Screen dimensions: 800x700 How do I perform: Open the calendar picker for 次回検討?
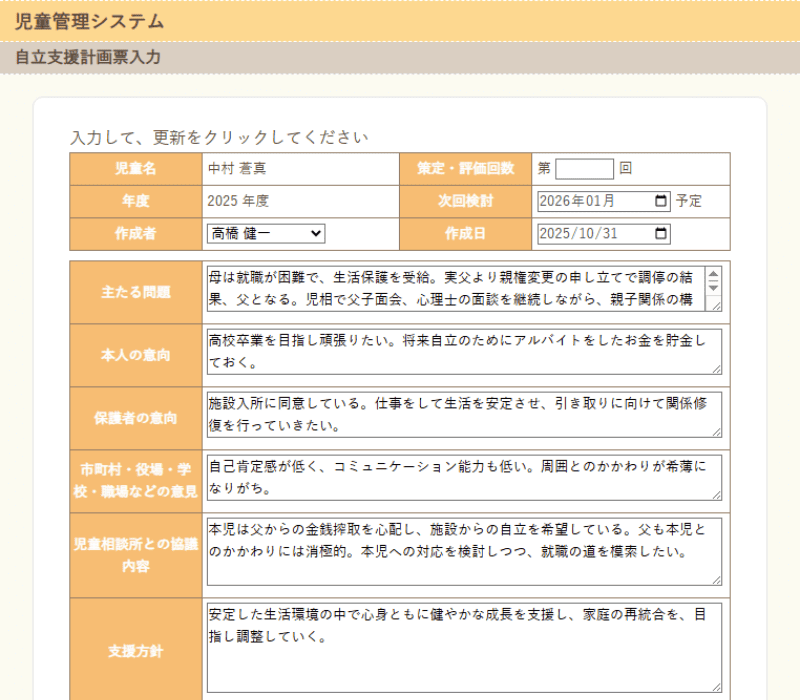click(x=661, y=201)
